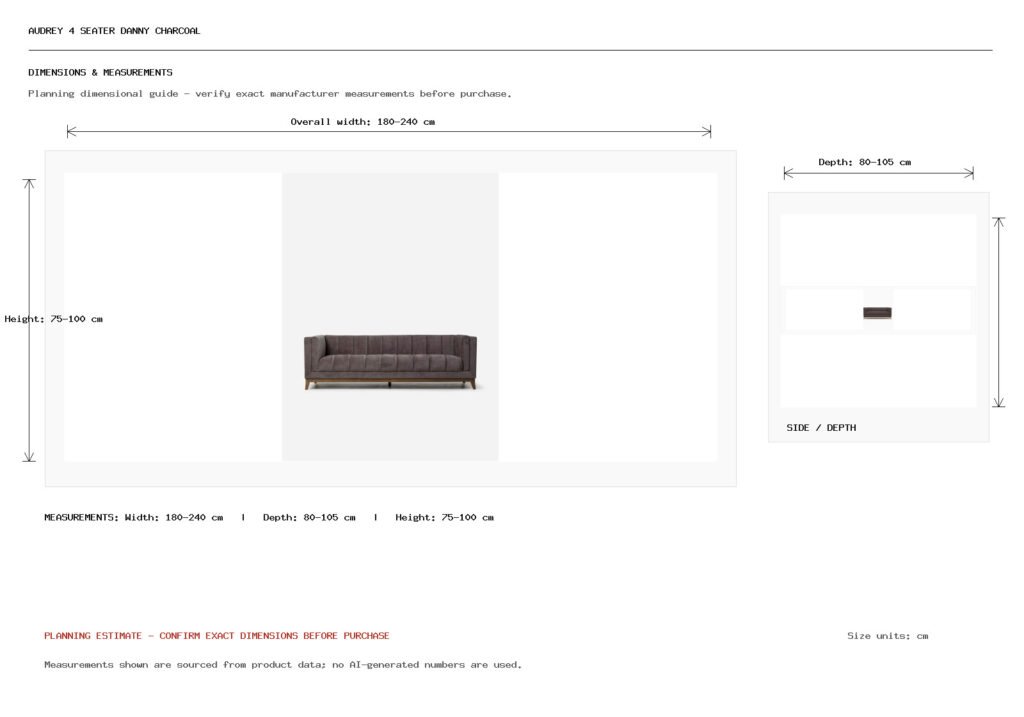Select the "SIDE / DEPTH" caption

click(x=821, y=428)
